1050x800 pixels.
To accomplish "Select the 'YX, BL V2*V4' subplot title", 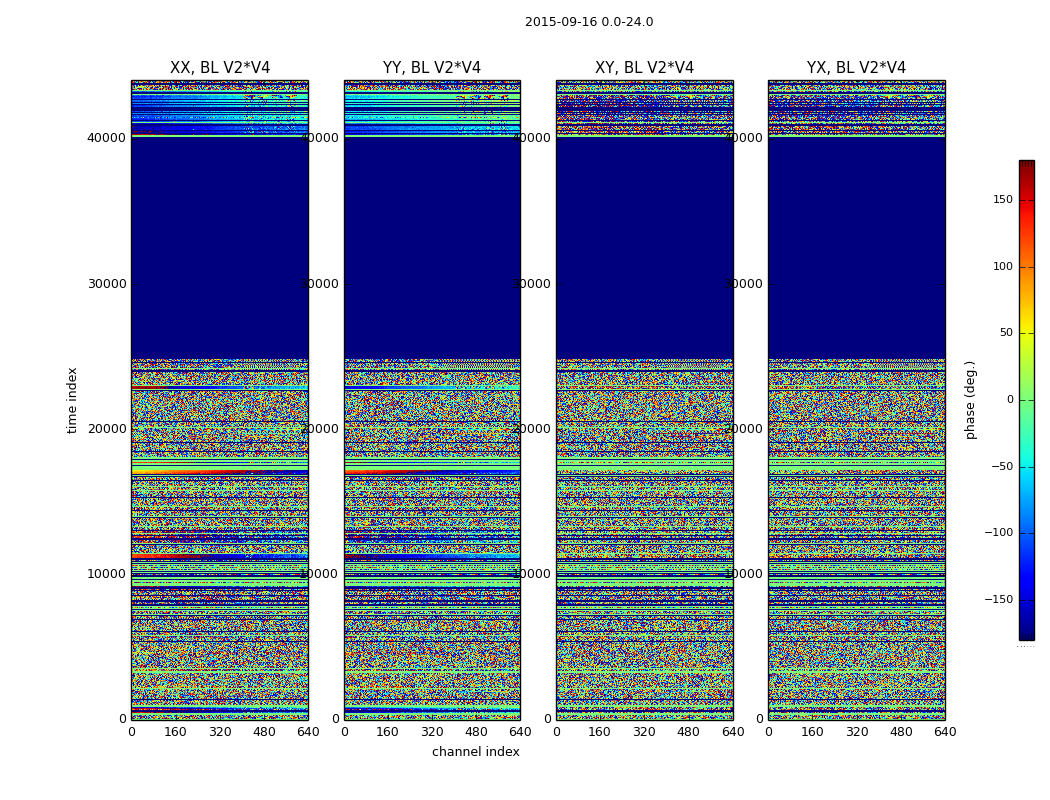I will pos(856,68).
